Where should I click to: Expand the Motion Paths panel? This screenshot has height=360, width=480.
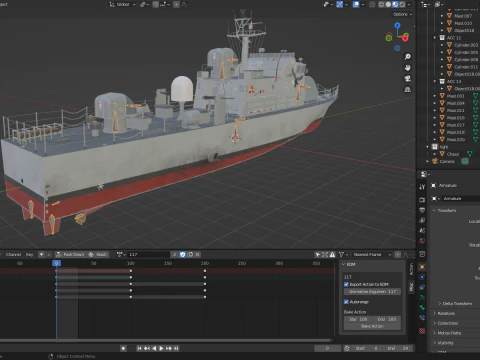(435, 333)
